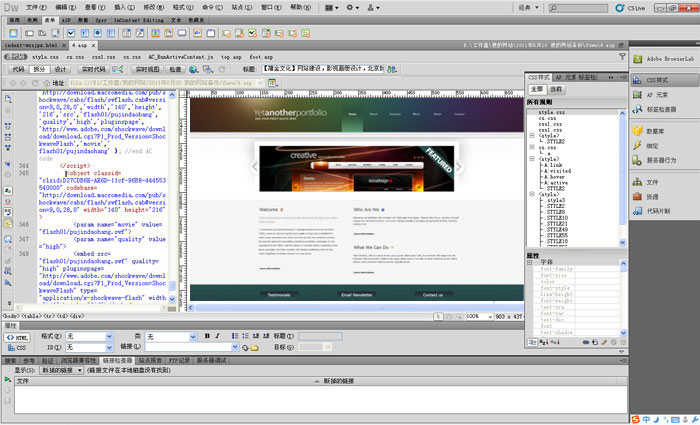Open the ID dropdown in Properties
Screen dimensions: 700x425
tap(109, 347)
